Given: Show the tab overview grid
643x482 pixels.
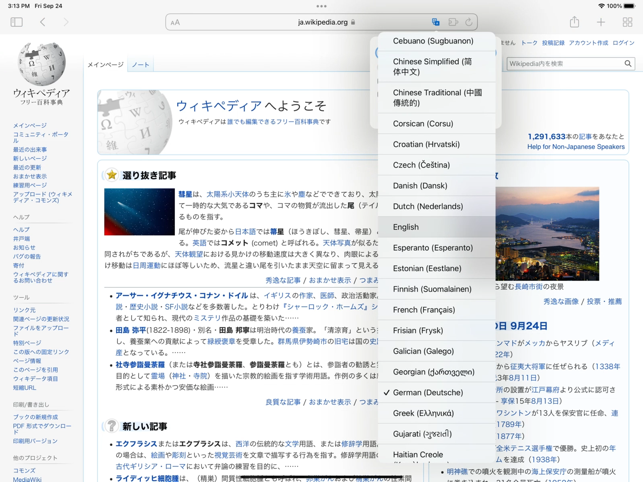Looking at the screenshot, I should [627, 22].
